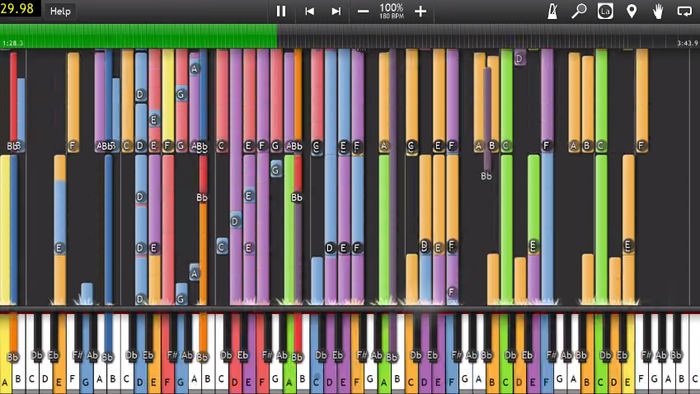Toggle the note labels icon

tap(605, 11)
